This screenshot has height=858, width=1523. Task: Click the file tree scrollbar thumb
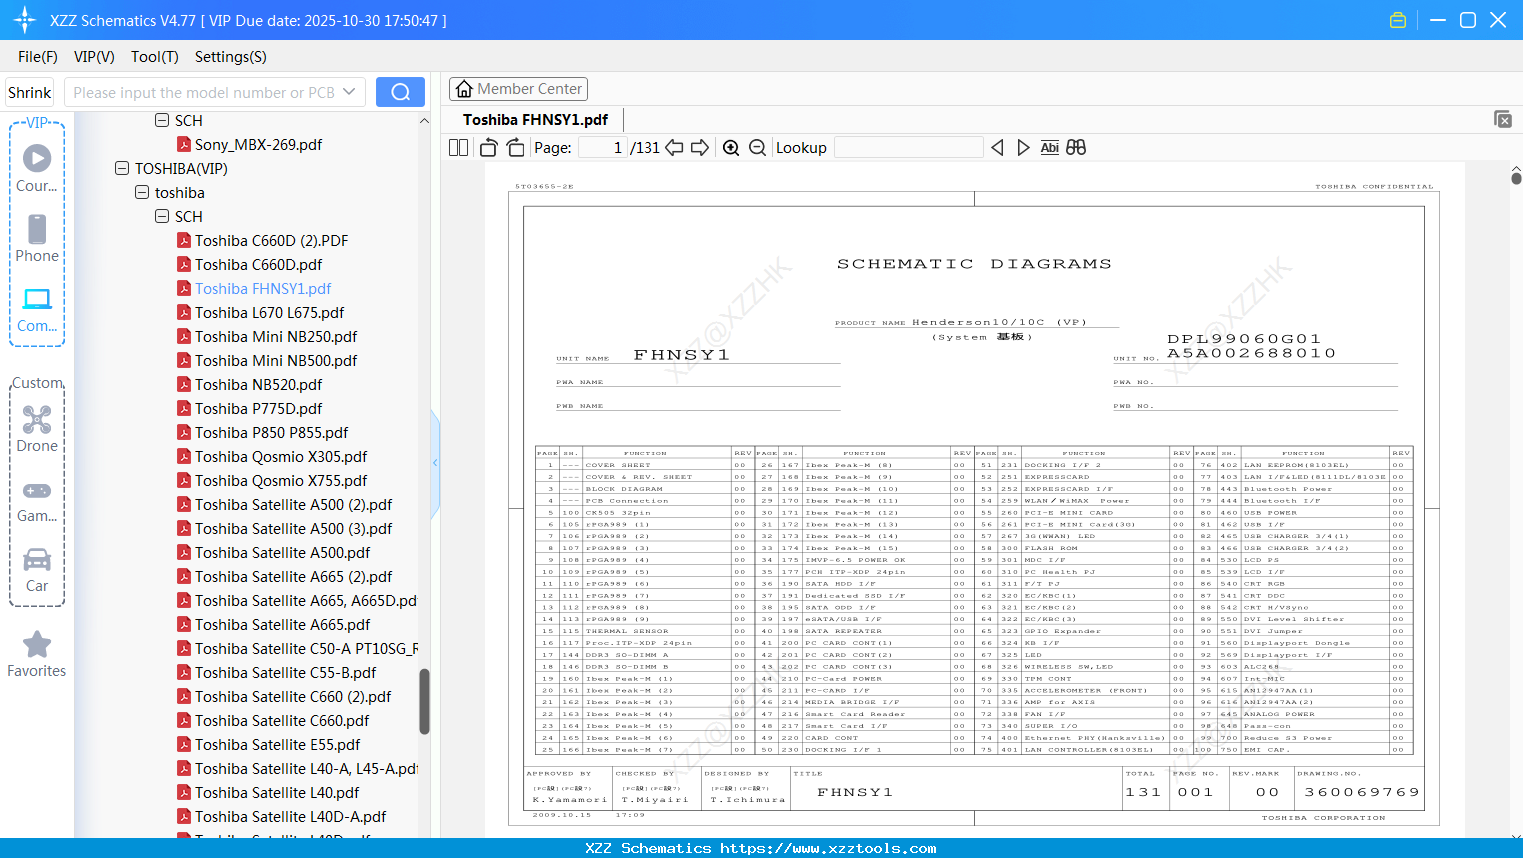click(424, 702)
